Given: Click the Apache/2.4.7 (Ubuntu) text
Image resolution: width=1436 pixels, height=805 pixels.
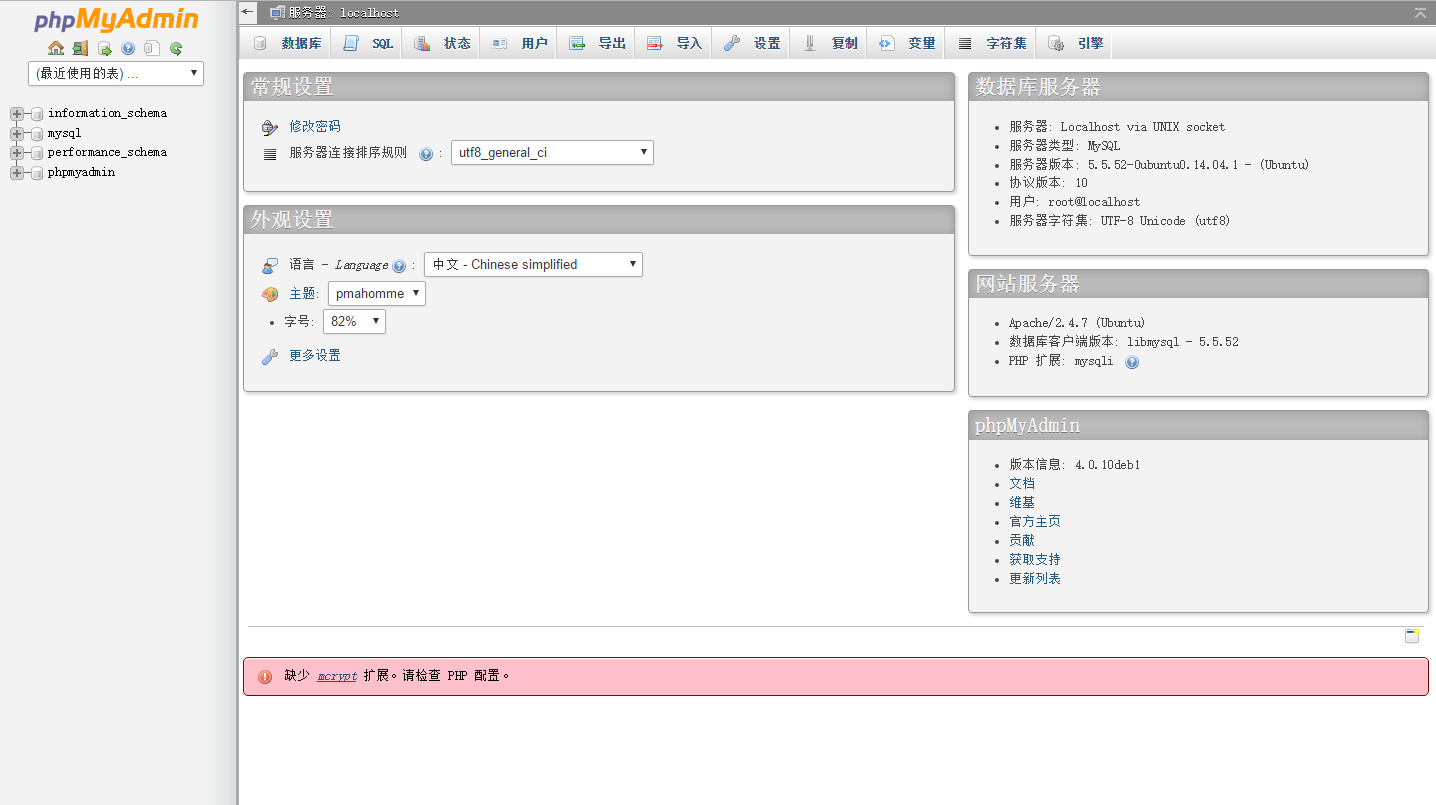Looking at the screenshot, I should coord(1077,323).
